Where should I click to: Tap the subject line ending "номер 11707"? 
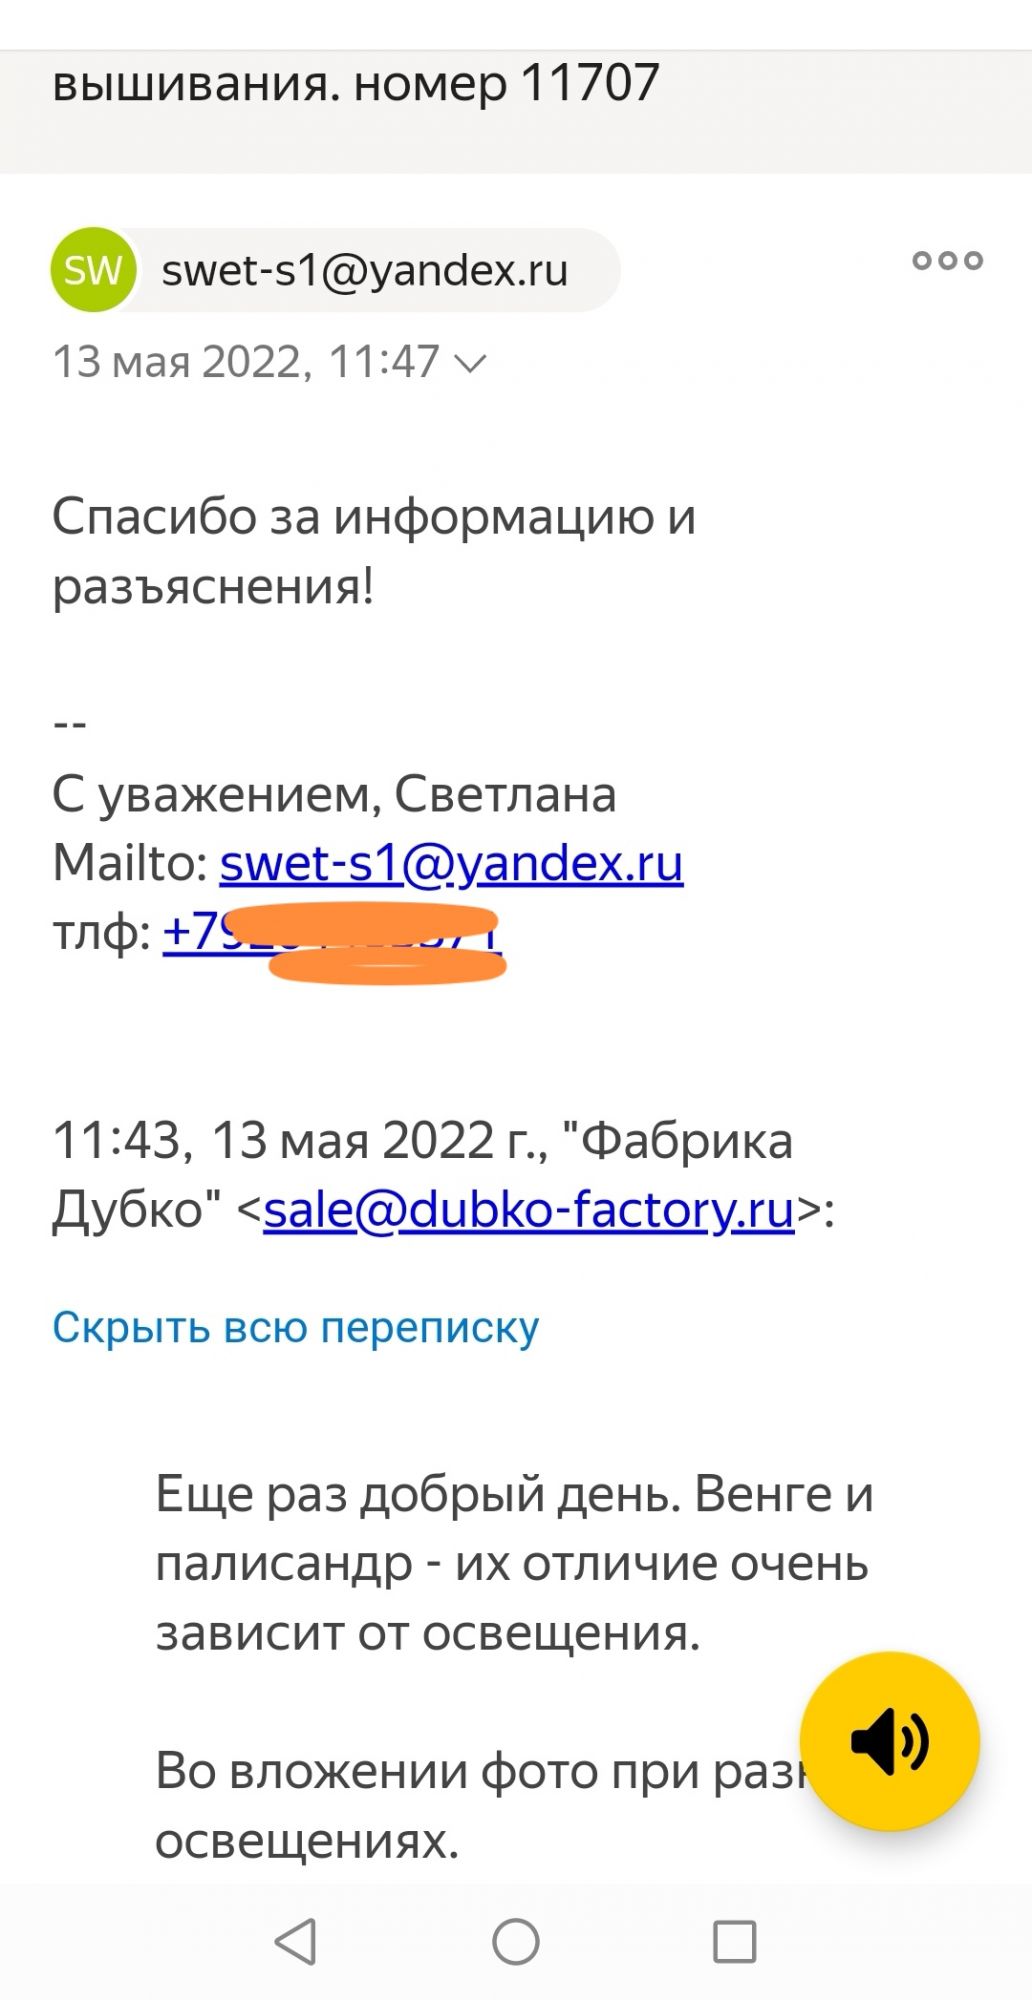coord(356,83)
